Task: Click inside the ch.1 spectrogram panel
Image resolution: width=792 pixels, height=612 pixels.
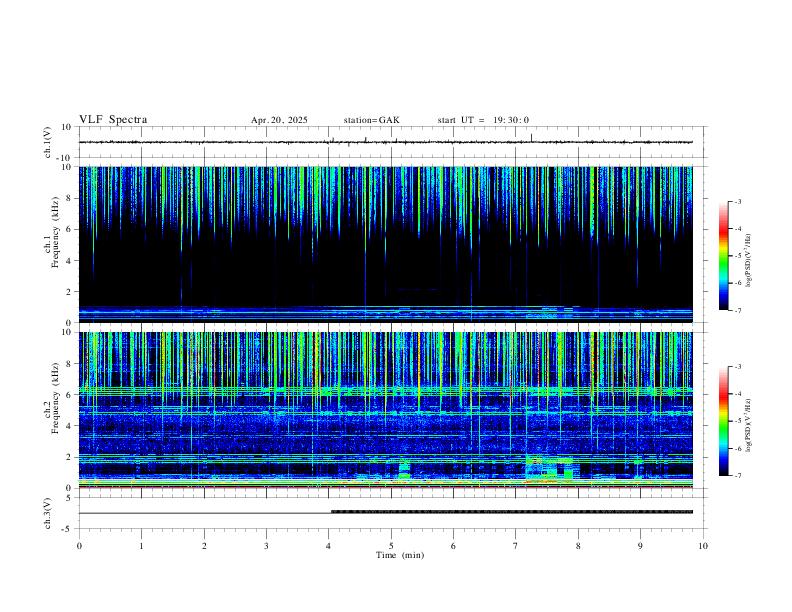Action: (386, 244)
